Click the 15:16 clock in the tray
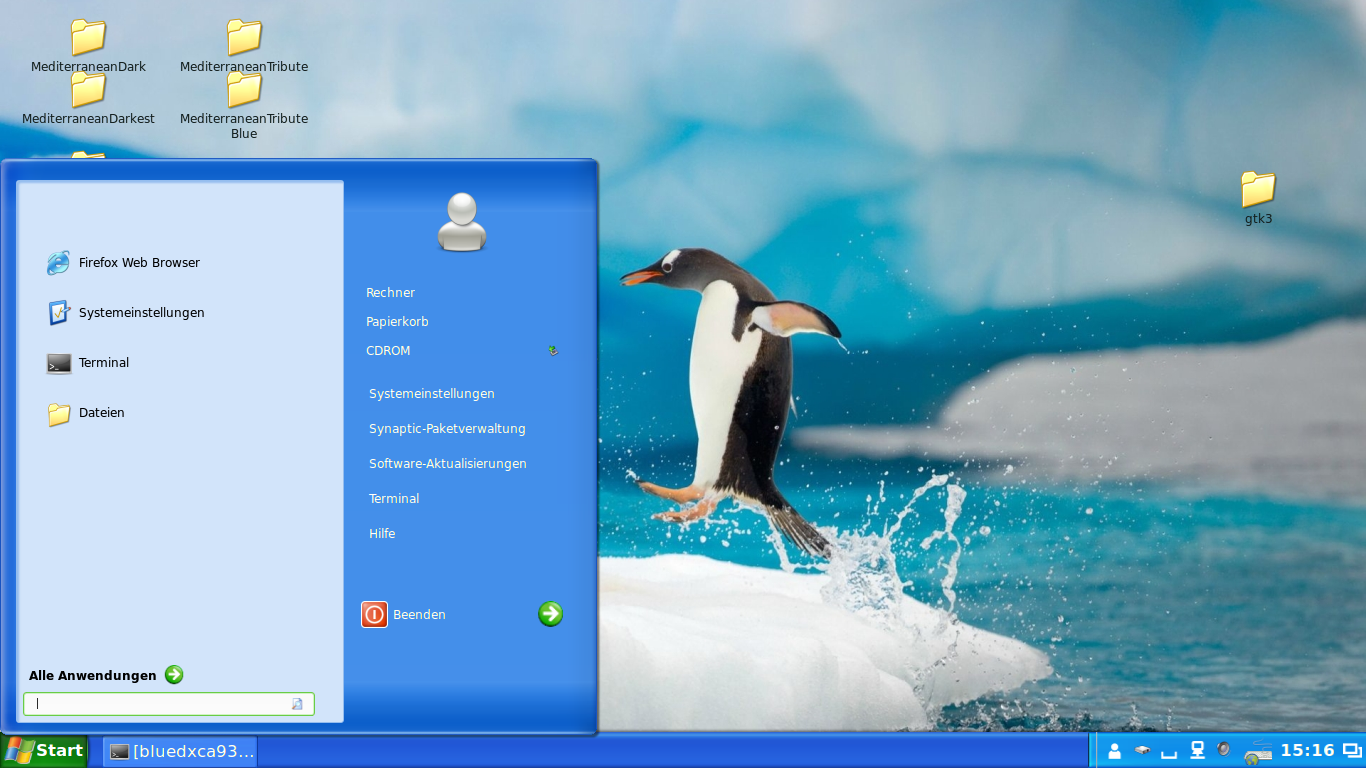Viewport: 1366px width, 768px height. (1307, 750)
